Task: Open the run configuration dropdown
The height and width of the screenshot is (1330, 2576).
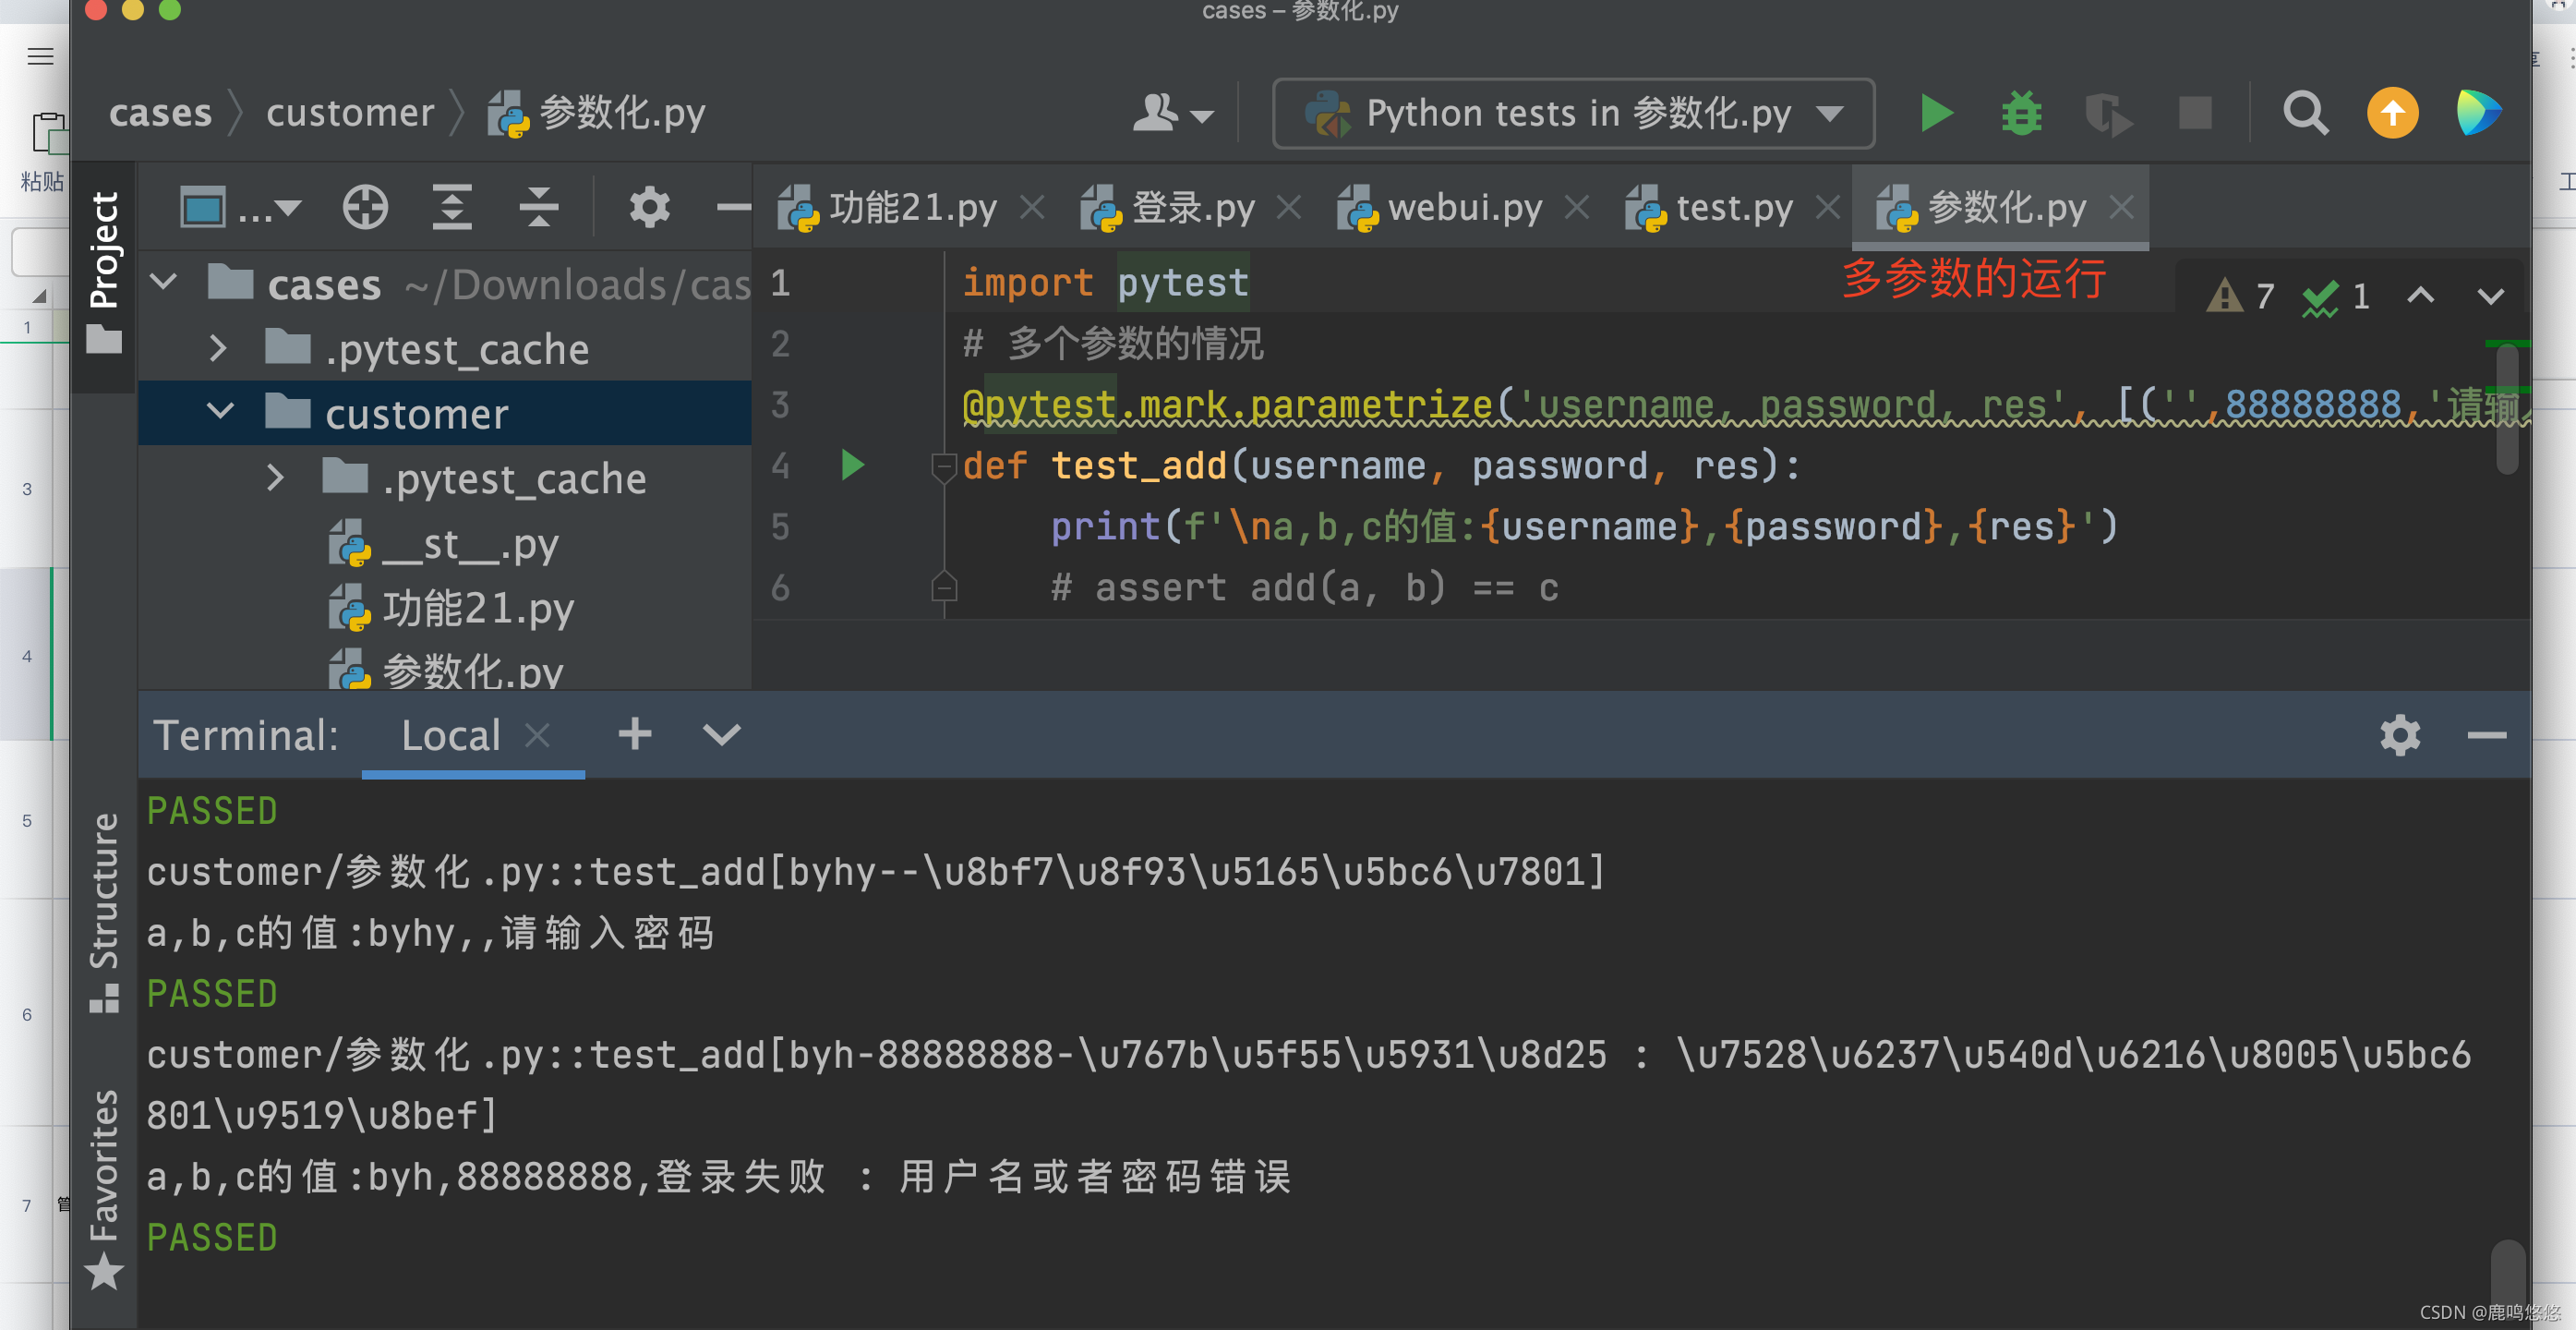Action: pyautogui.click(x=1573, y=113)
